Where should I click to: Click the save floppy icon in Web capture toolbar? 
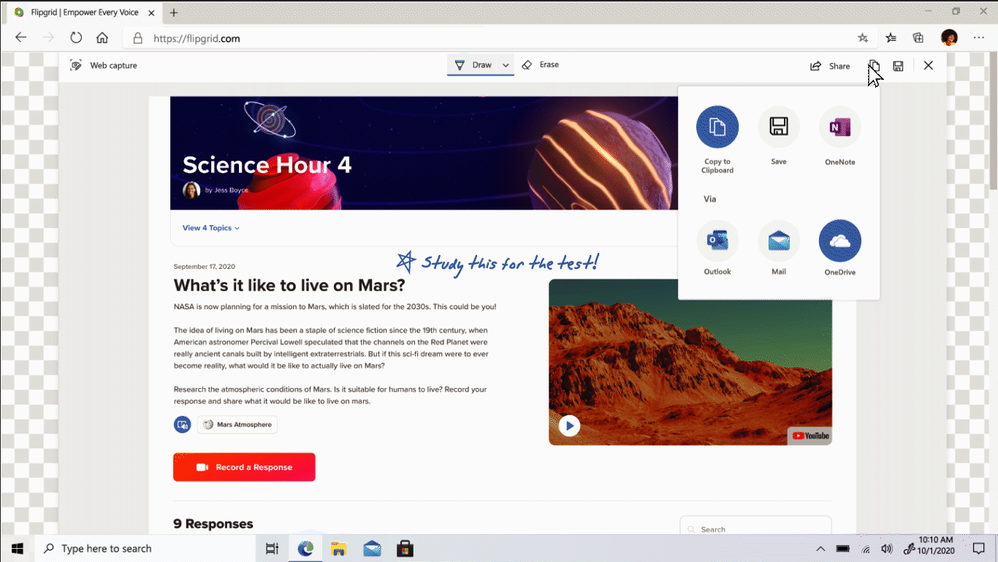[898, 66]
